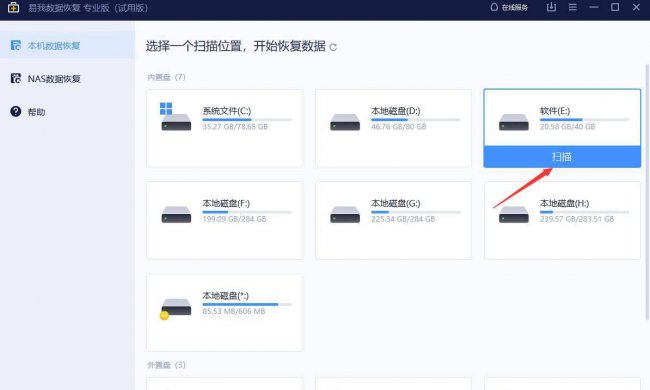Click the app toolbox logo icon
This screenshot has height=390, width=650.
[x=13, y=7]
